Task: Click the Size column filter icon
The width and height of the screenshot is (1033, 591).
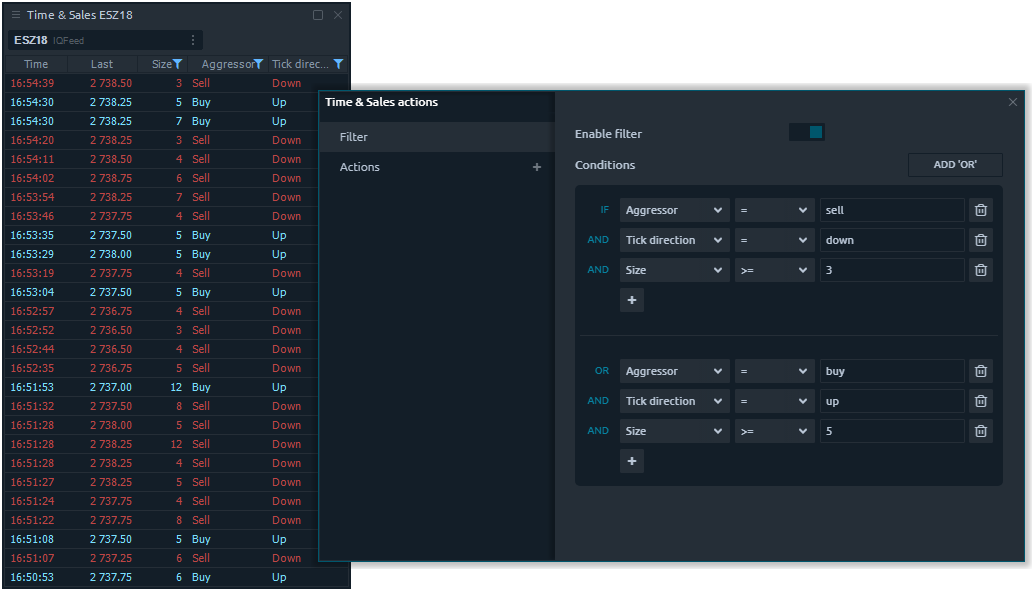Action: point(178,64)
